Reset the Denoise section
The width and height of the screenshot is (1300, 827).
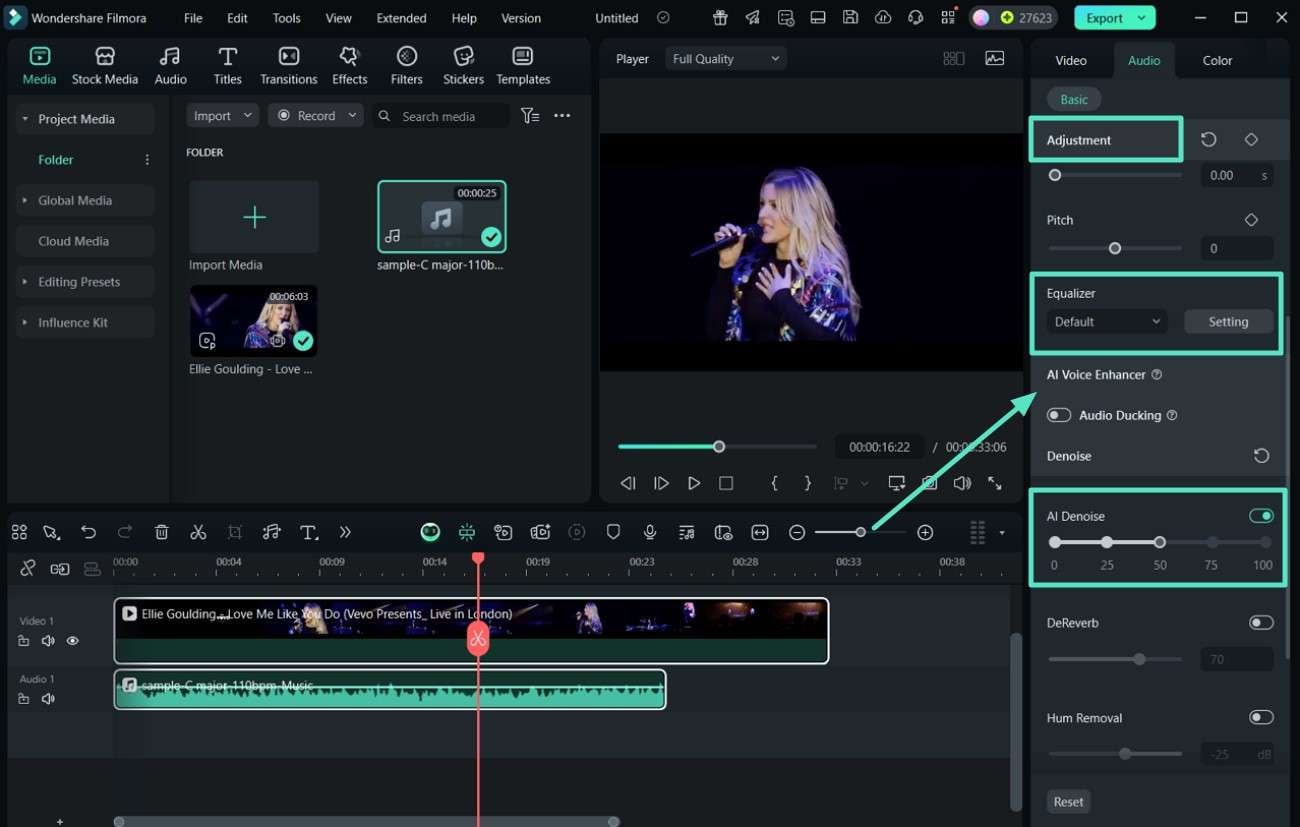pyautogui.click(x=1262, y=456)
